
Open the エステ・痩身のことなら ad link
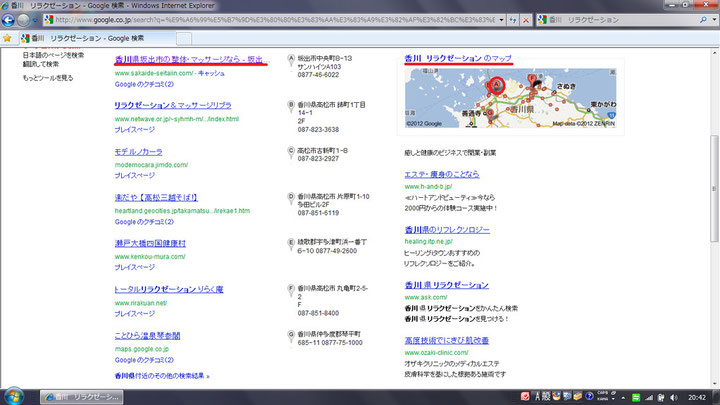444,173
